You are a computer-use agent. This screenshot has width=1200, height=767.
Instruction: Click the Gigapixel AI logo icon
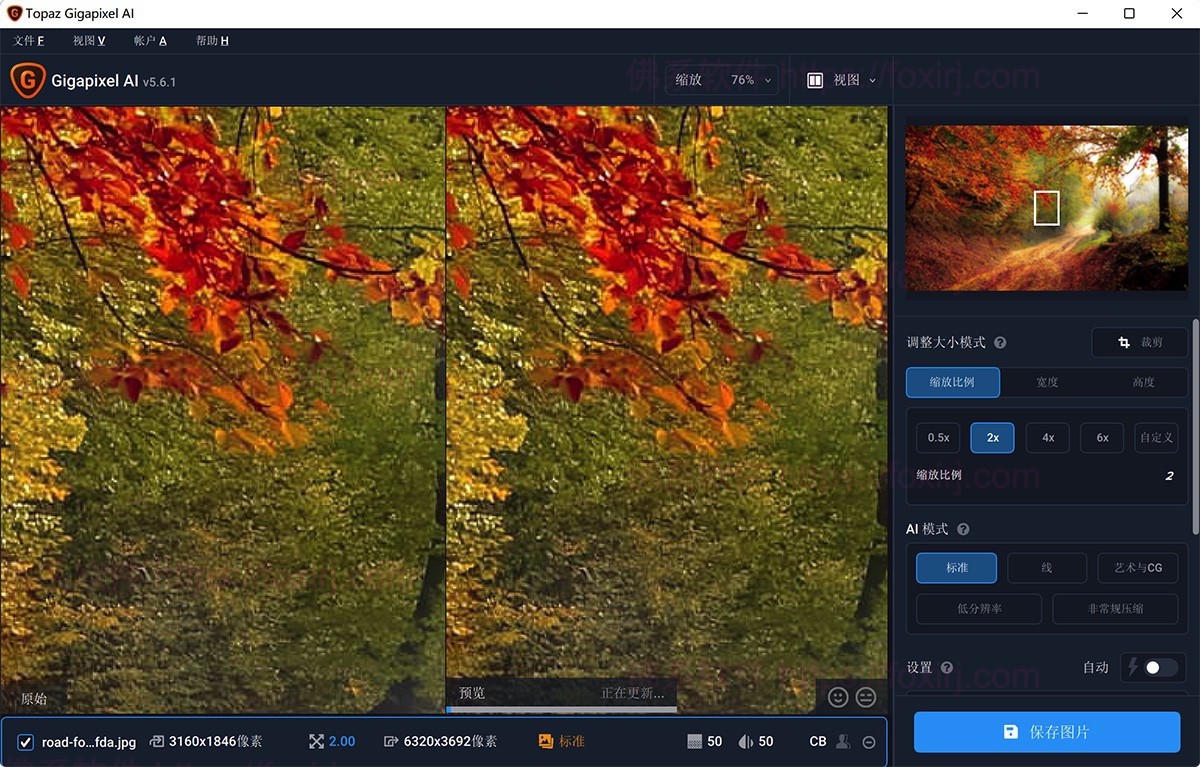[x=27, y=80]
